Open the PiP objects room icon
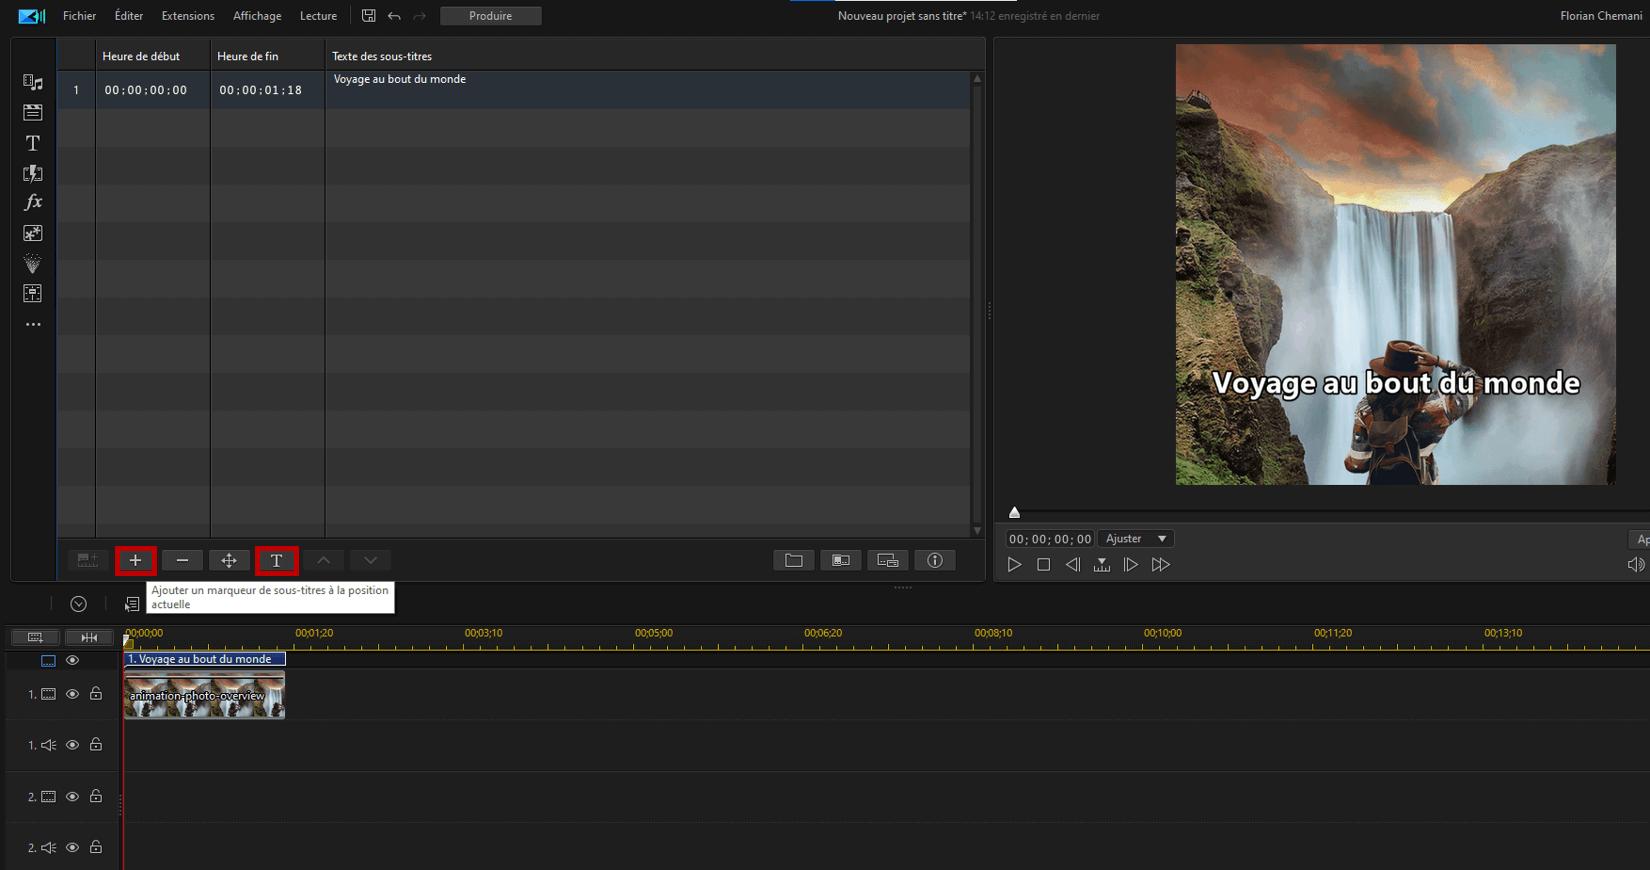The height and width of the screenshot is (870, 1650). [x=33, y=233]
